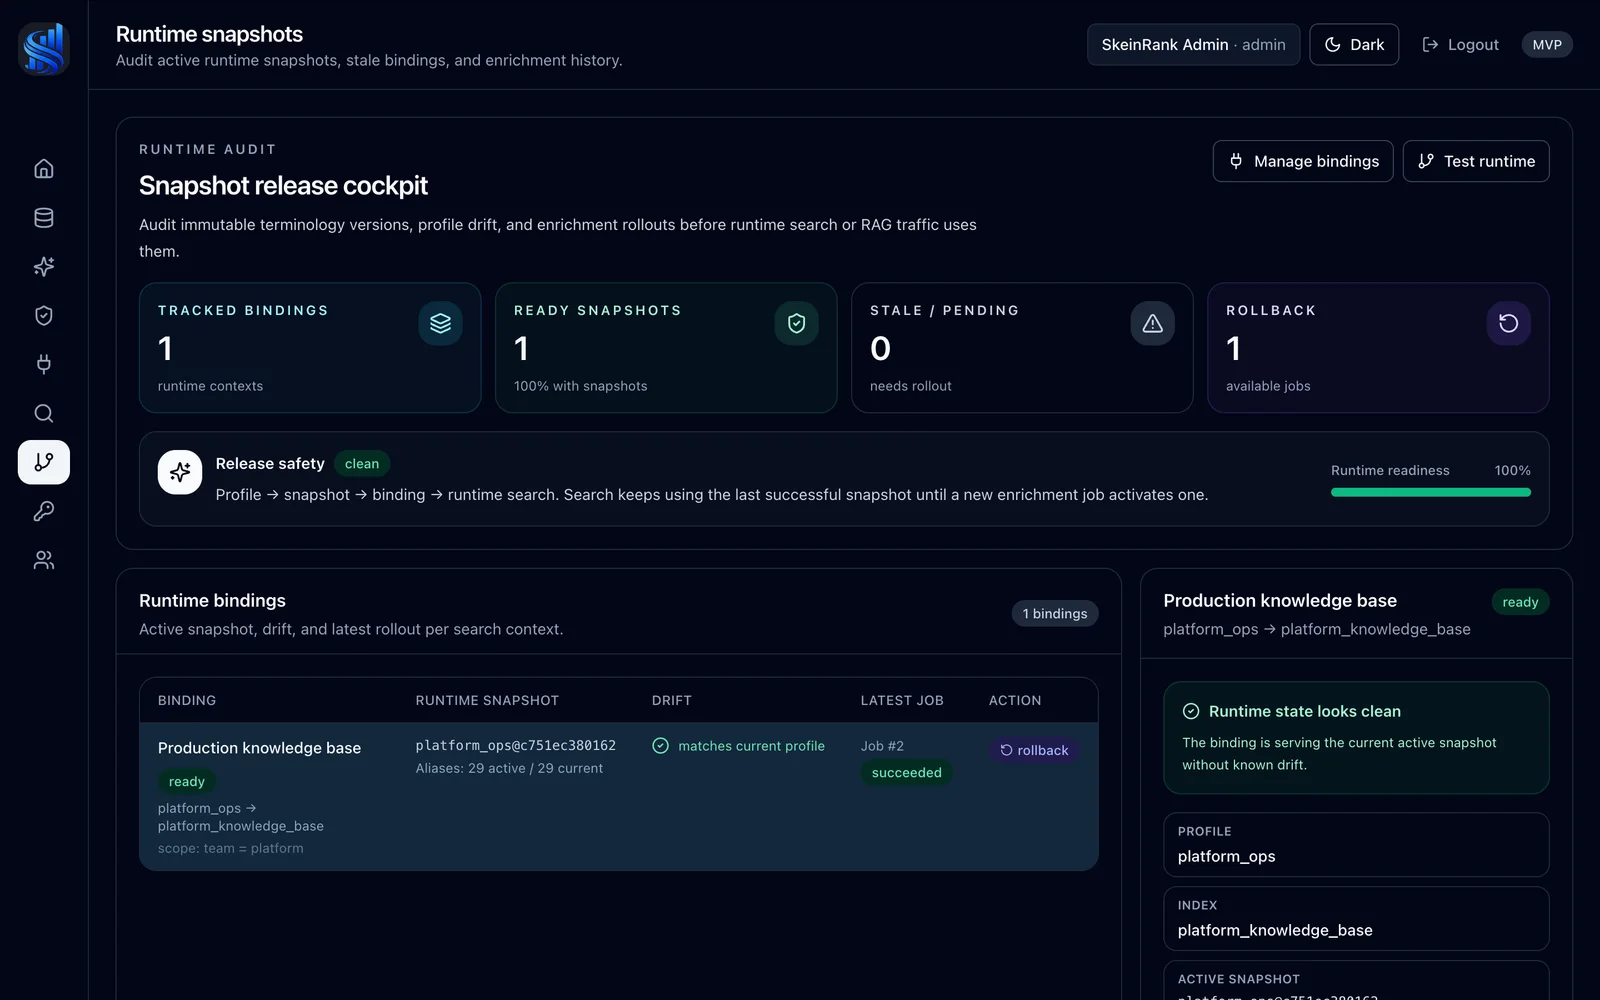1600x1000 pixels.
Task: Click the SkeinRank logo in the sidebar
Action: (x=44, y=49)
